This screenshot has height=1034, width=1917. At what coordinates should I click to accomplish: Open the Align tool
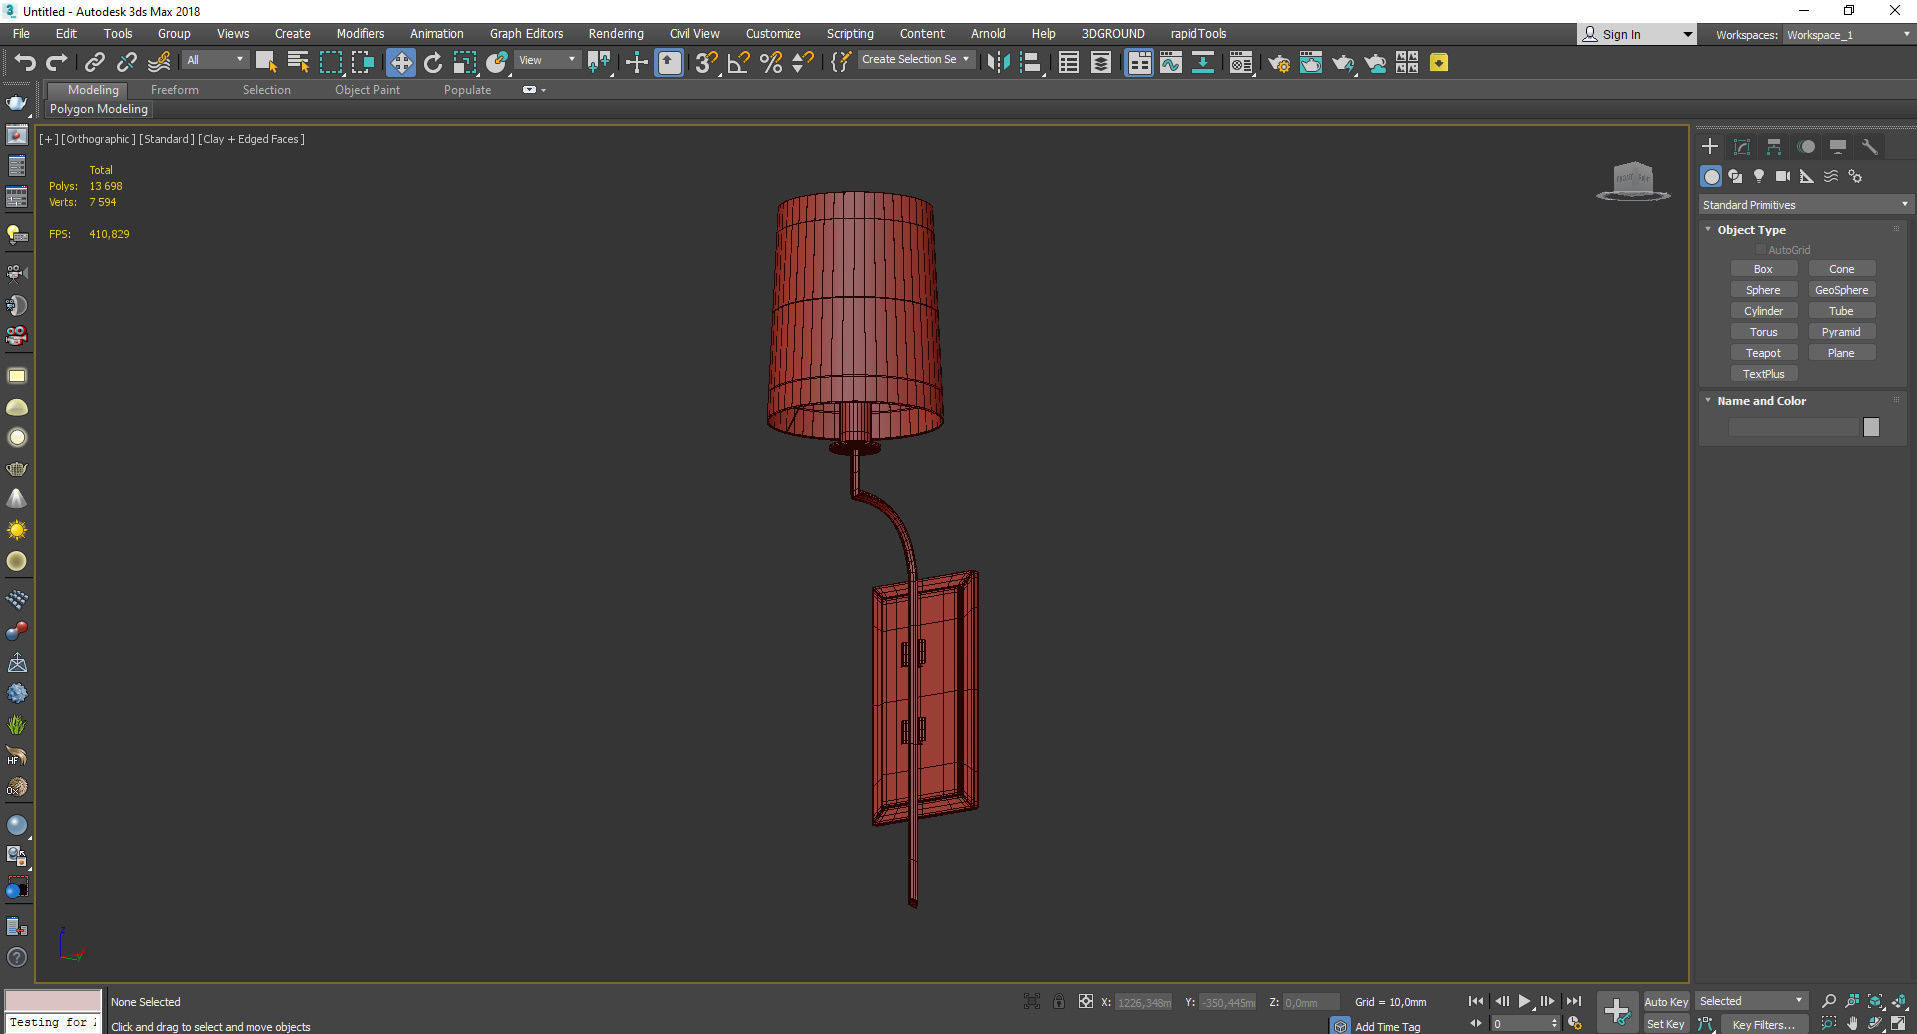click(x=1031, y=63)
